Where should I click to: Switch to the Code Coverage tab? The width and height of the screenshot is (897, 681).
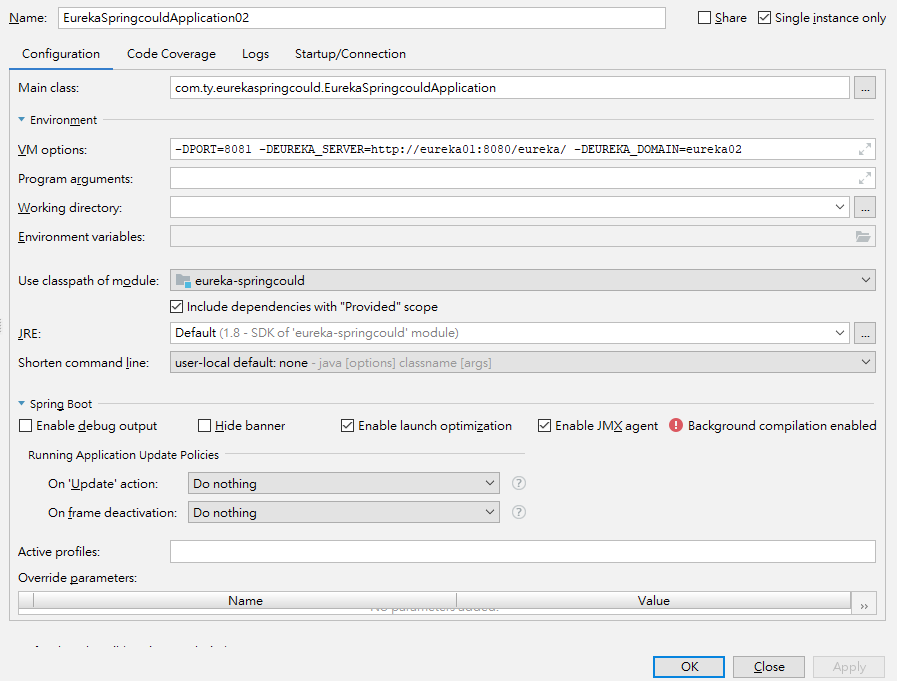pos(171,54)
